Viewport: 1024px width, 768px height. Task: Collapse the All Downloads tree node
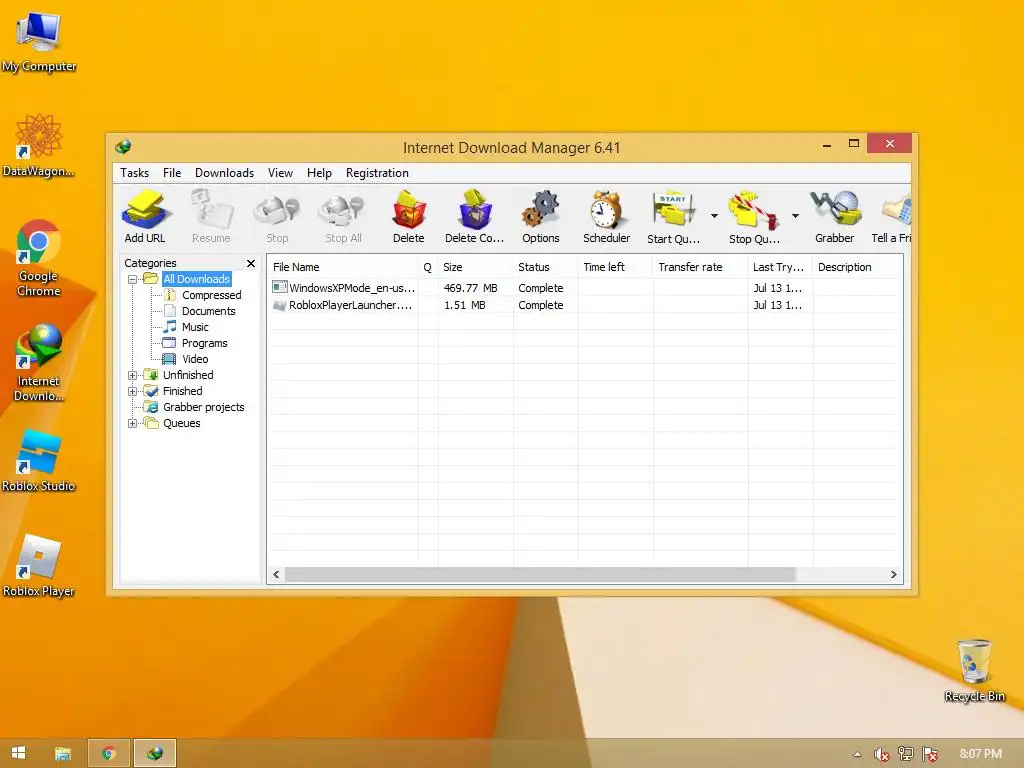pyautogui.click(x=133, y=280)
